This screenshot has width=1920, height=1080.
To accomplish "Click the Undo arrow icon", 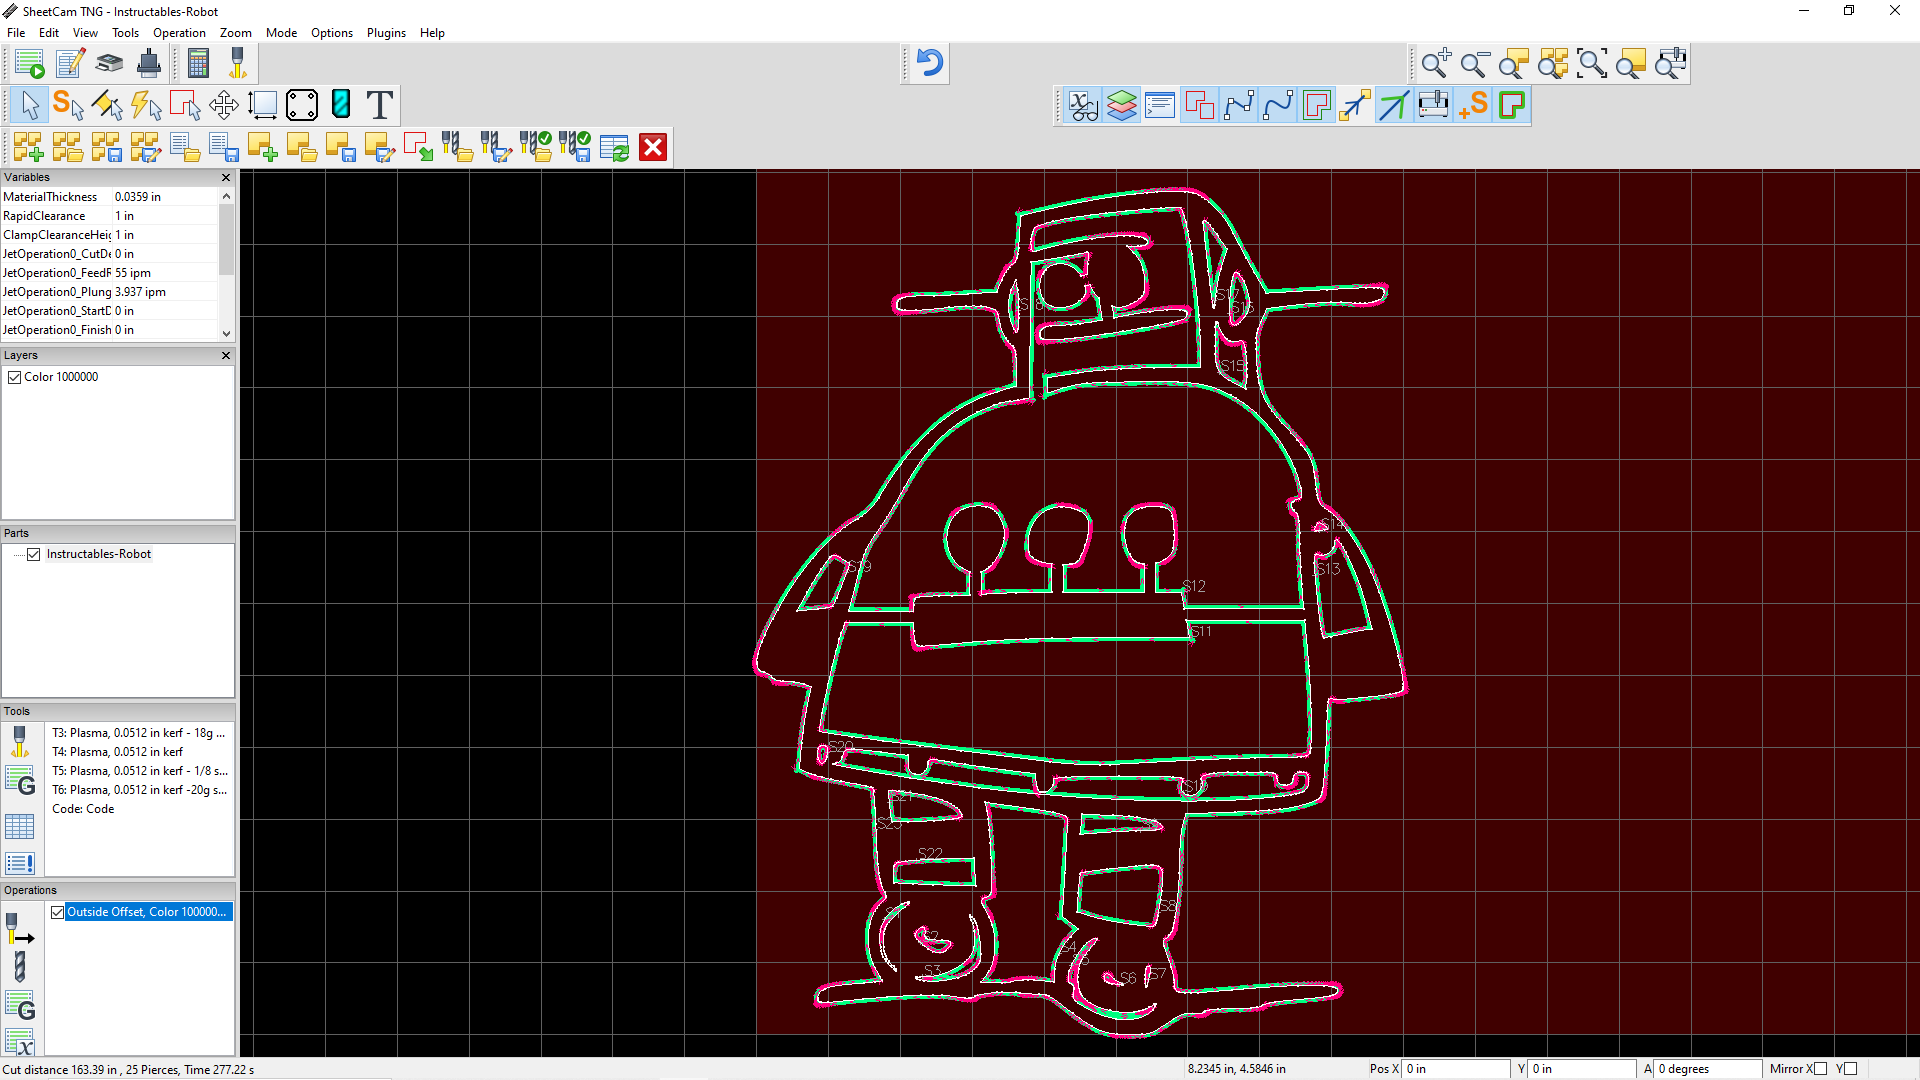I will click(x=929, y=64).
